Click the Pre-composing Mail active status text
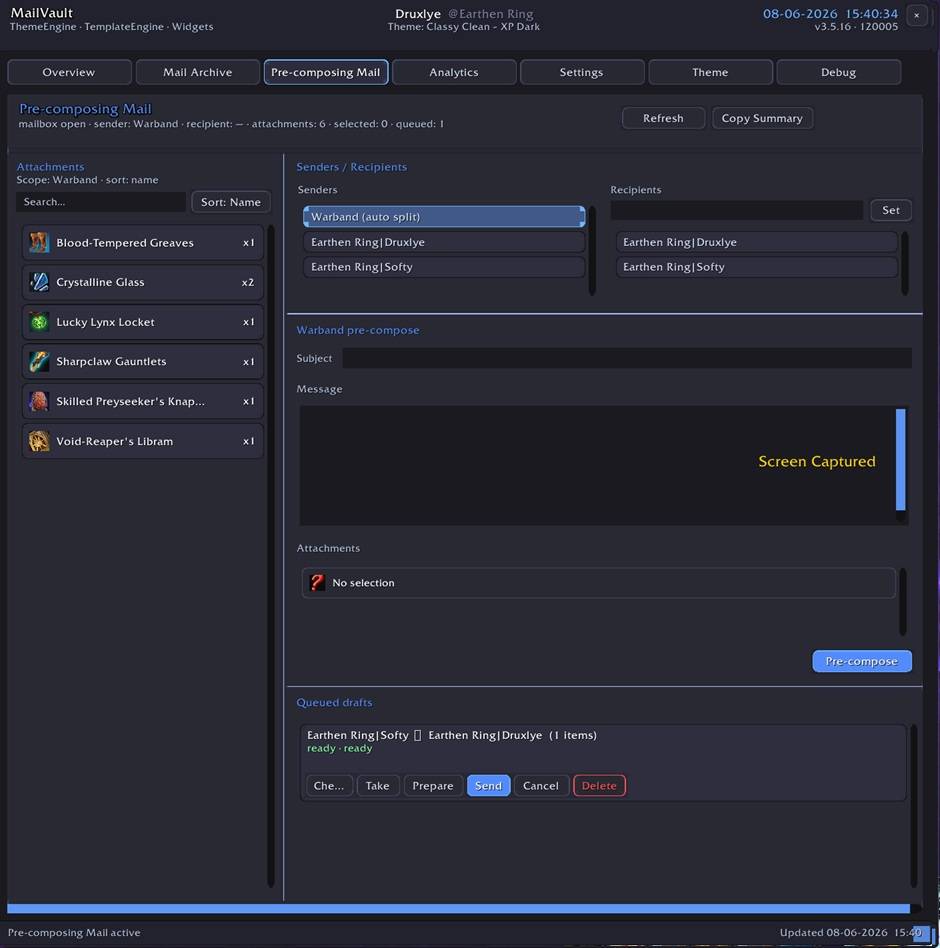 tap(74, 932)
